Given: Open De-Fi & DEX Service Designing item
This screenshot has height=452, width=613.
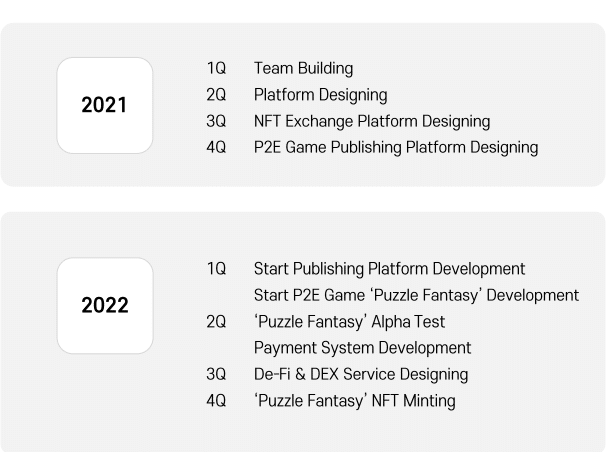Looking at the screenshot, I should click(361, 374).
